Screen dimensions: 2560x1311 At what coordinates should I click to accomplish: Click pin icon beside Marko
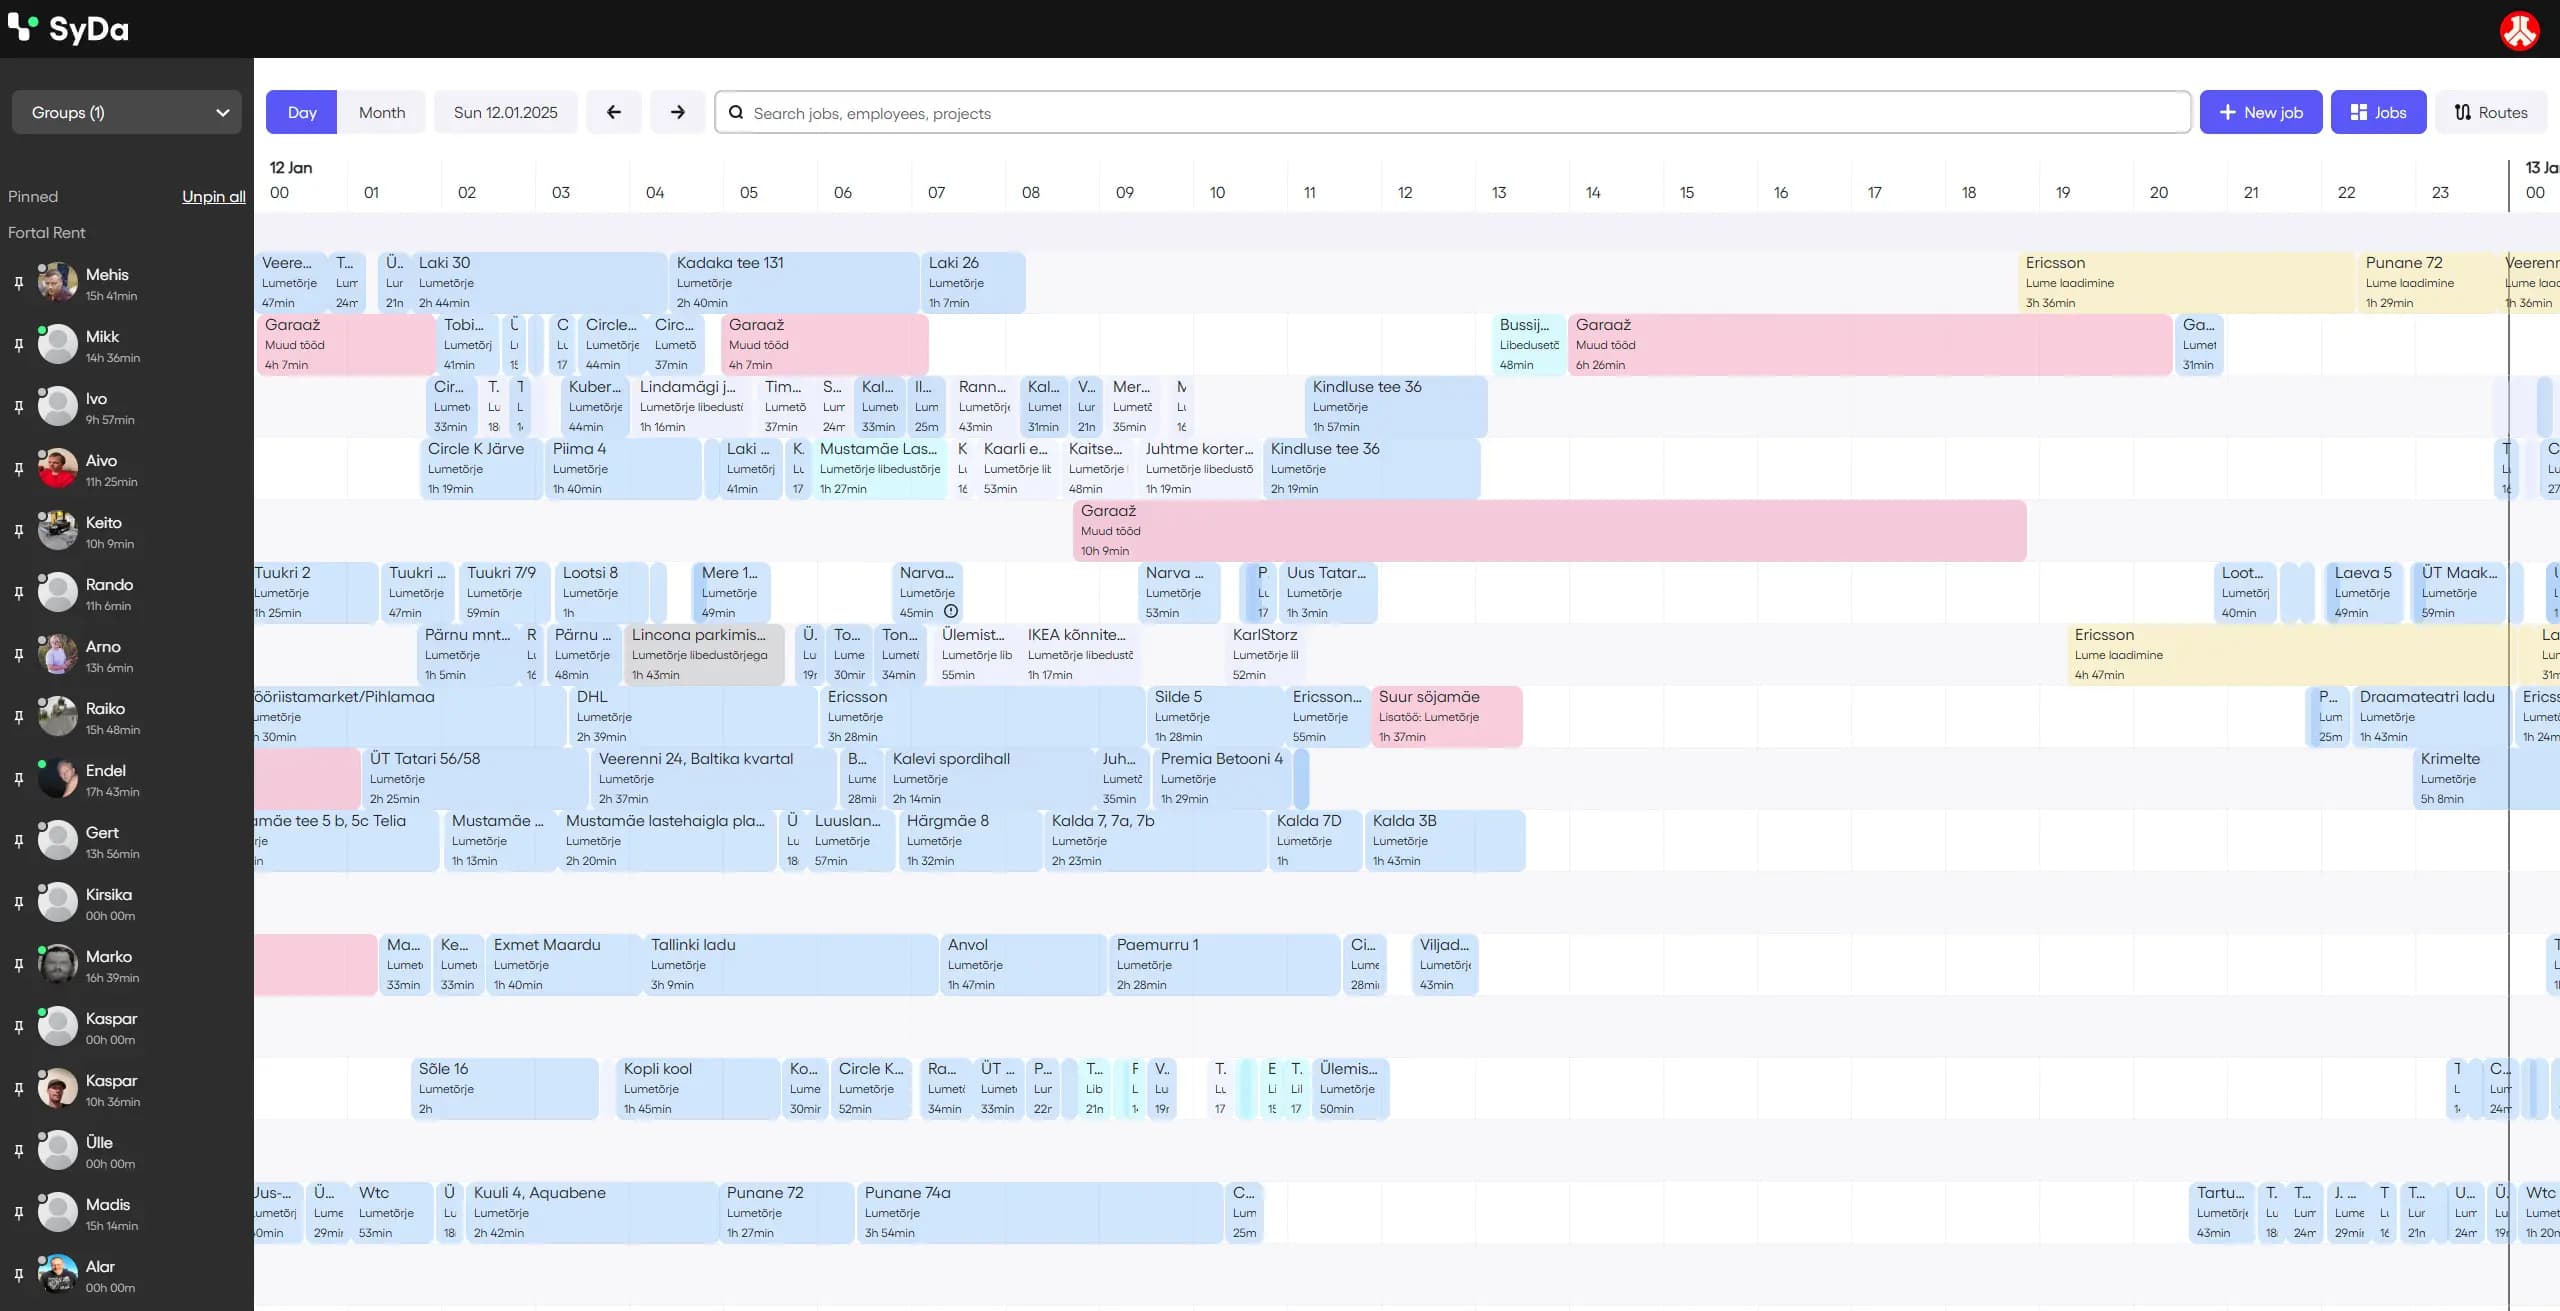point(19,965)
